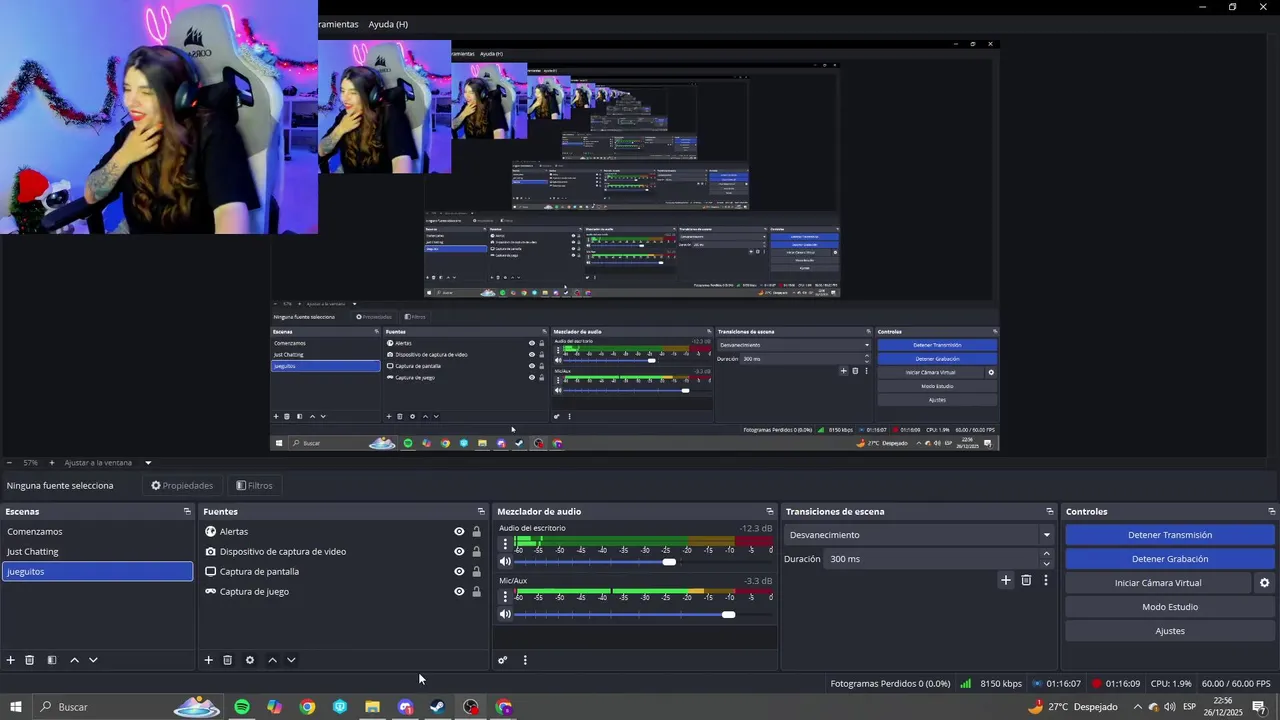Adjust Mic/Aux volume slider
The width and height of the screenshot is (1280, 720).
coord(728,614)
